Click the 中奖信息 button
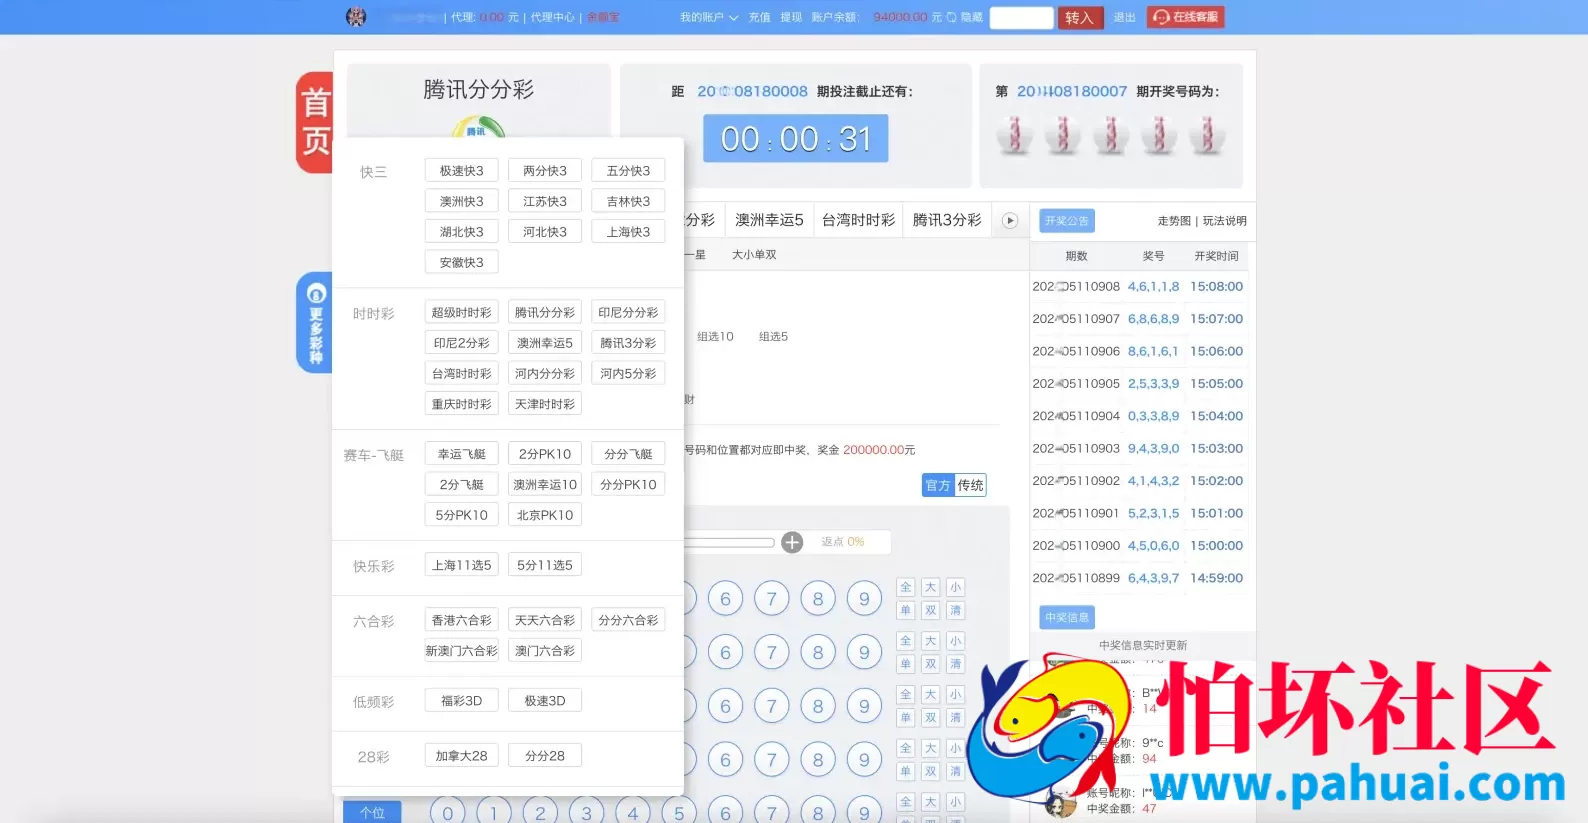The width and height of the screenshot is (1588, 823). tap(1067, 618)
